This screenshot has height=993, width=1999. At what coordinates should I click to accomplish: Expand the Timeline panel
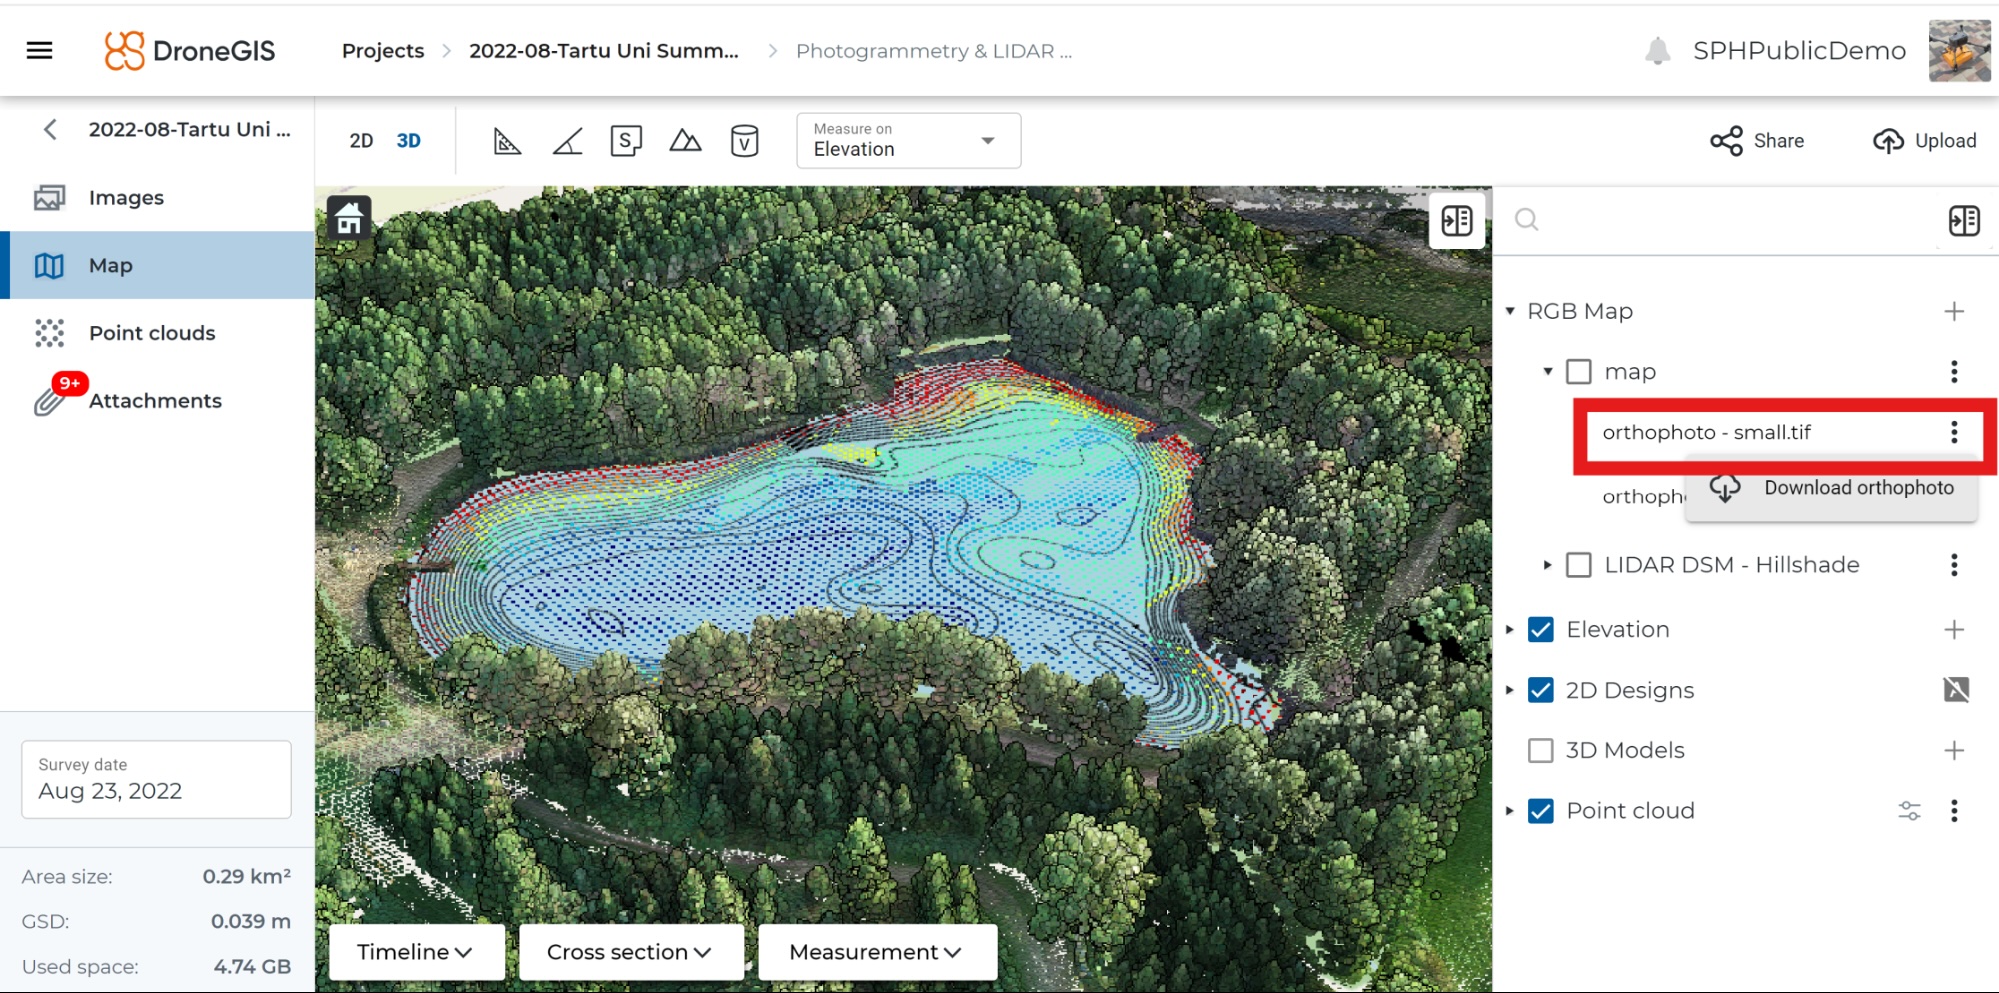415,952
